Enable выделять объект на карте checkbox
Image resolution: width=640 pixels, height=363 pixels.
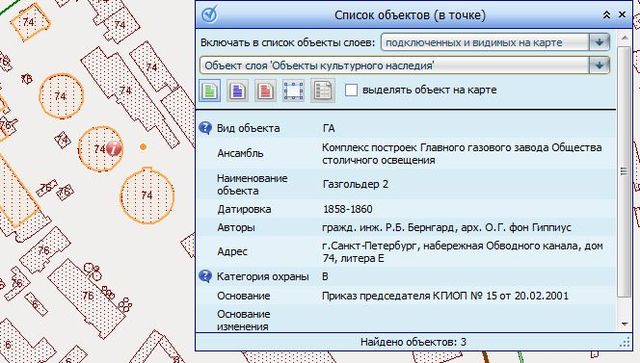click(x=351, y=90)
